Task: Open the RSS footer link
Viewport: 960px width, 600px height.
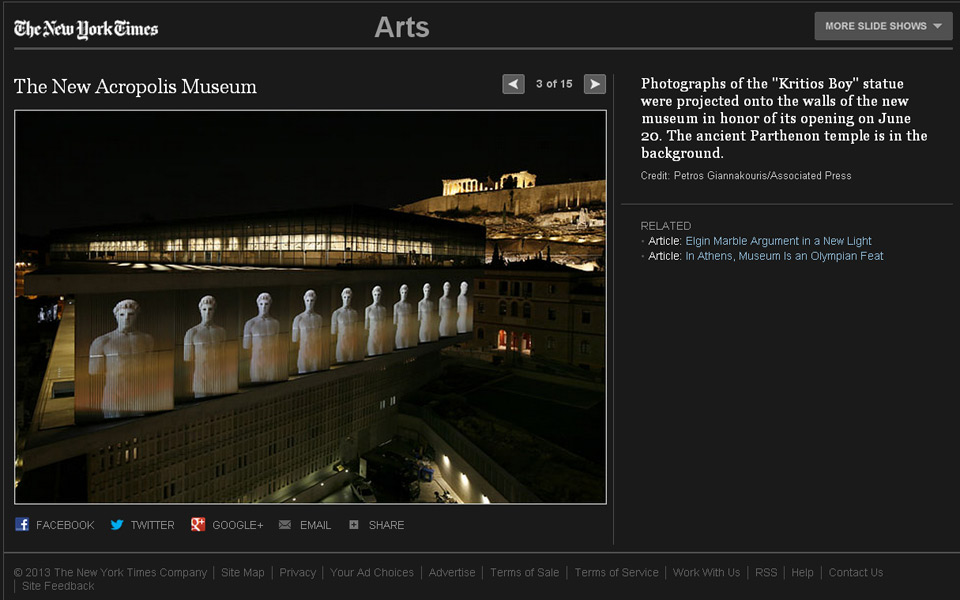Action: coord(766,573)
